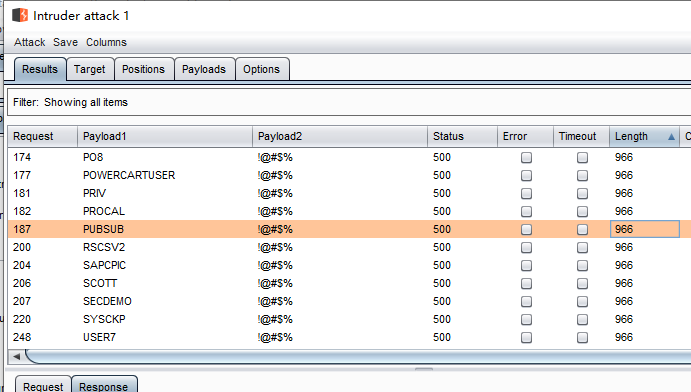This screenshot has width=691, height=392.
Task: Open the Save menu
Action: point(65,42)
